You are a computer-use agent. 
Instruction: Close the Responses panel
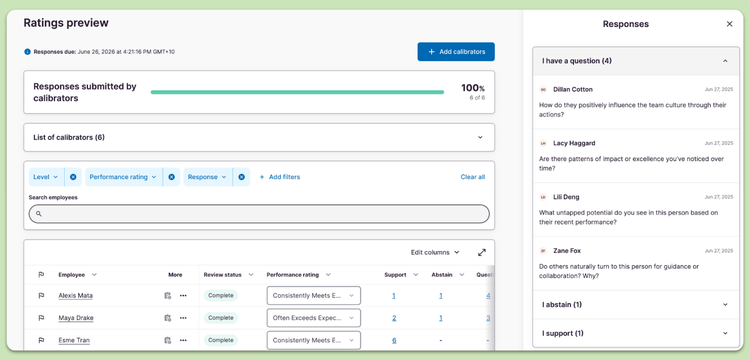coord(729,24)
